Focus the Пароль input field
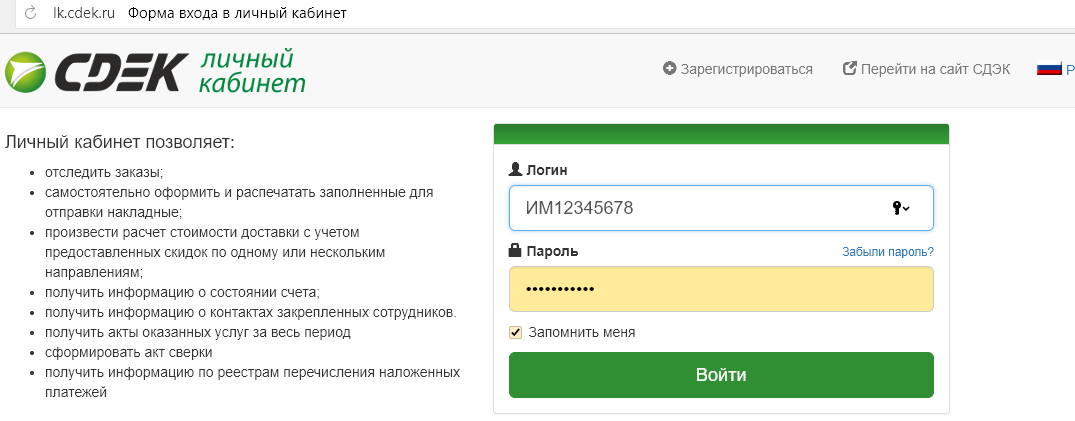The height and width of the screenshot is (421, 1075). 721,289
